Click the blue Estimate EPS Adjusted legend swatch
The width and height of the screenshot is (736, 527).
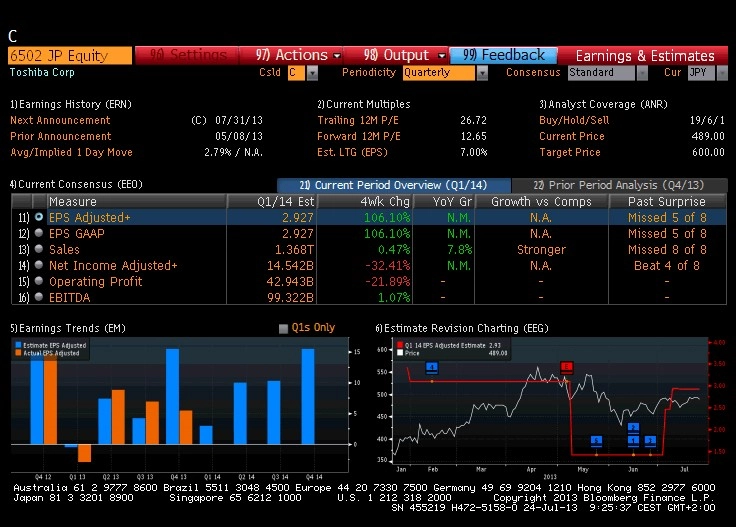click(x=18, y=345)
